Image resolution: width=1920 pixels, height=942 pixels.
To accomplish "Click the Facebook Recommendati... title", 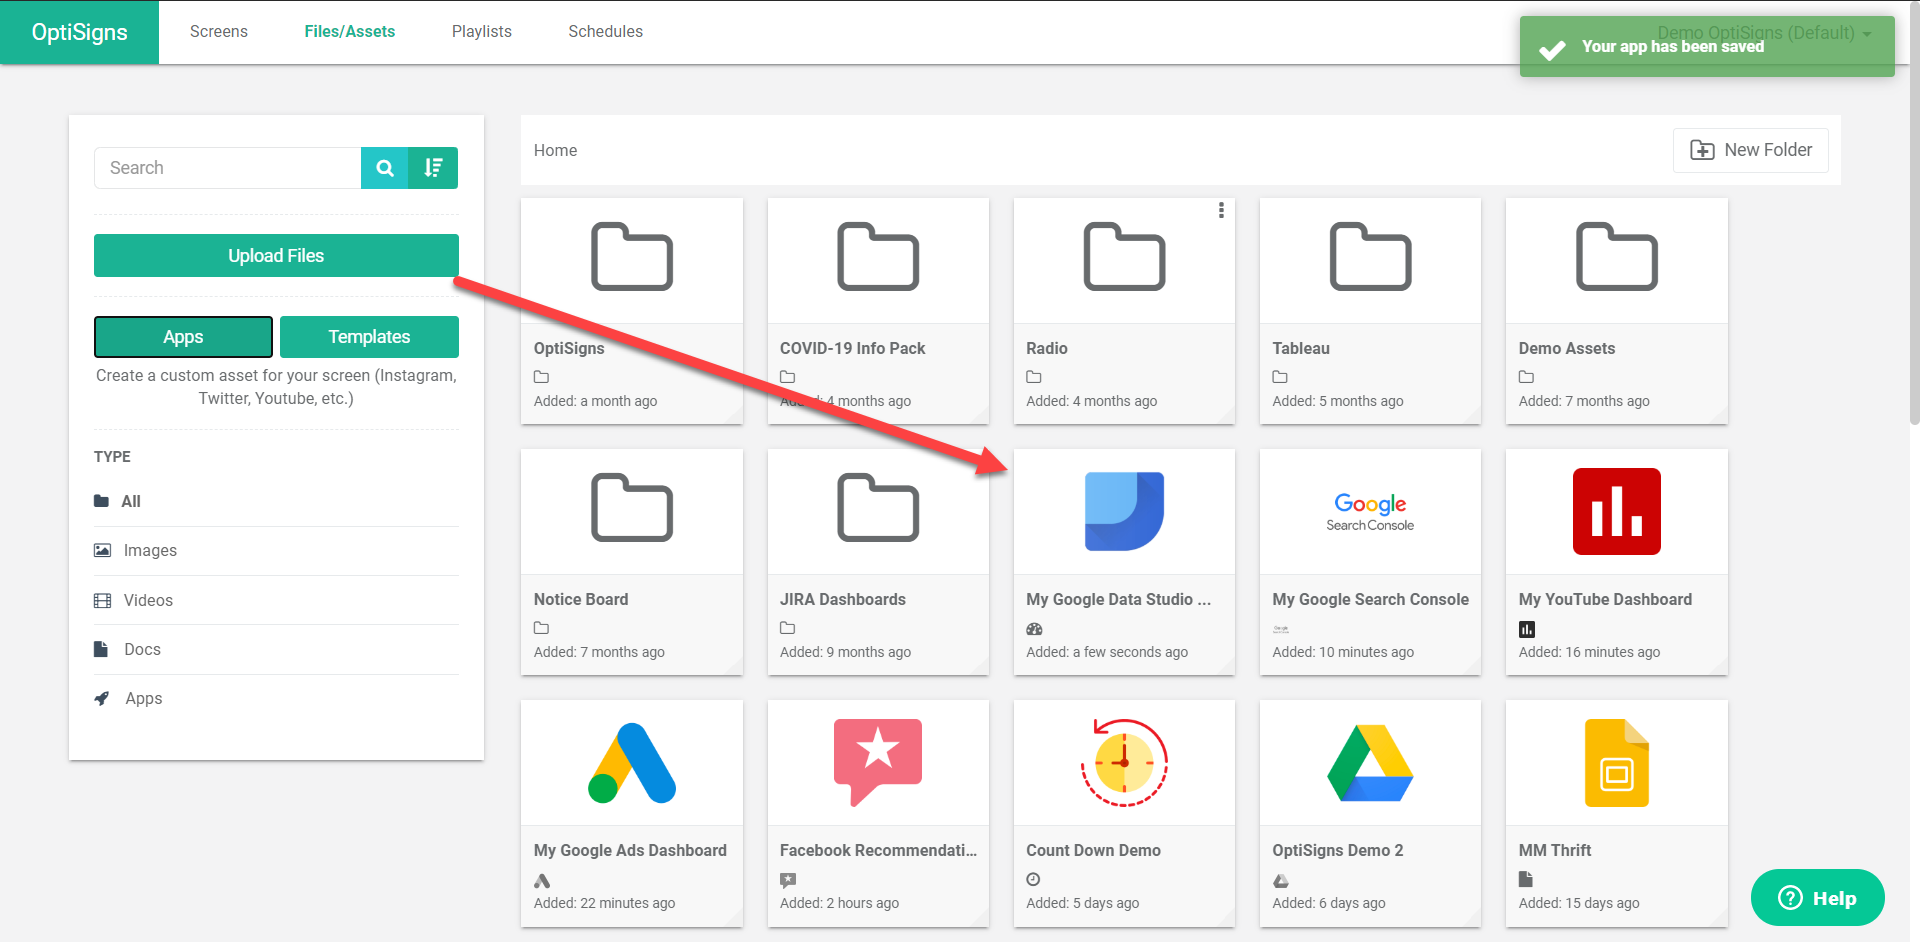I will (x=878, y=850).
